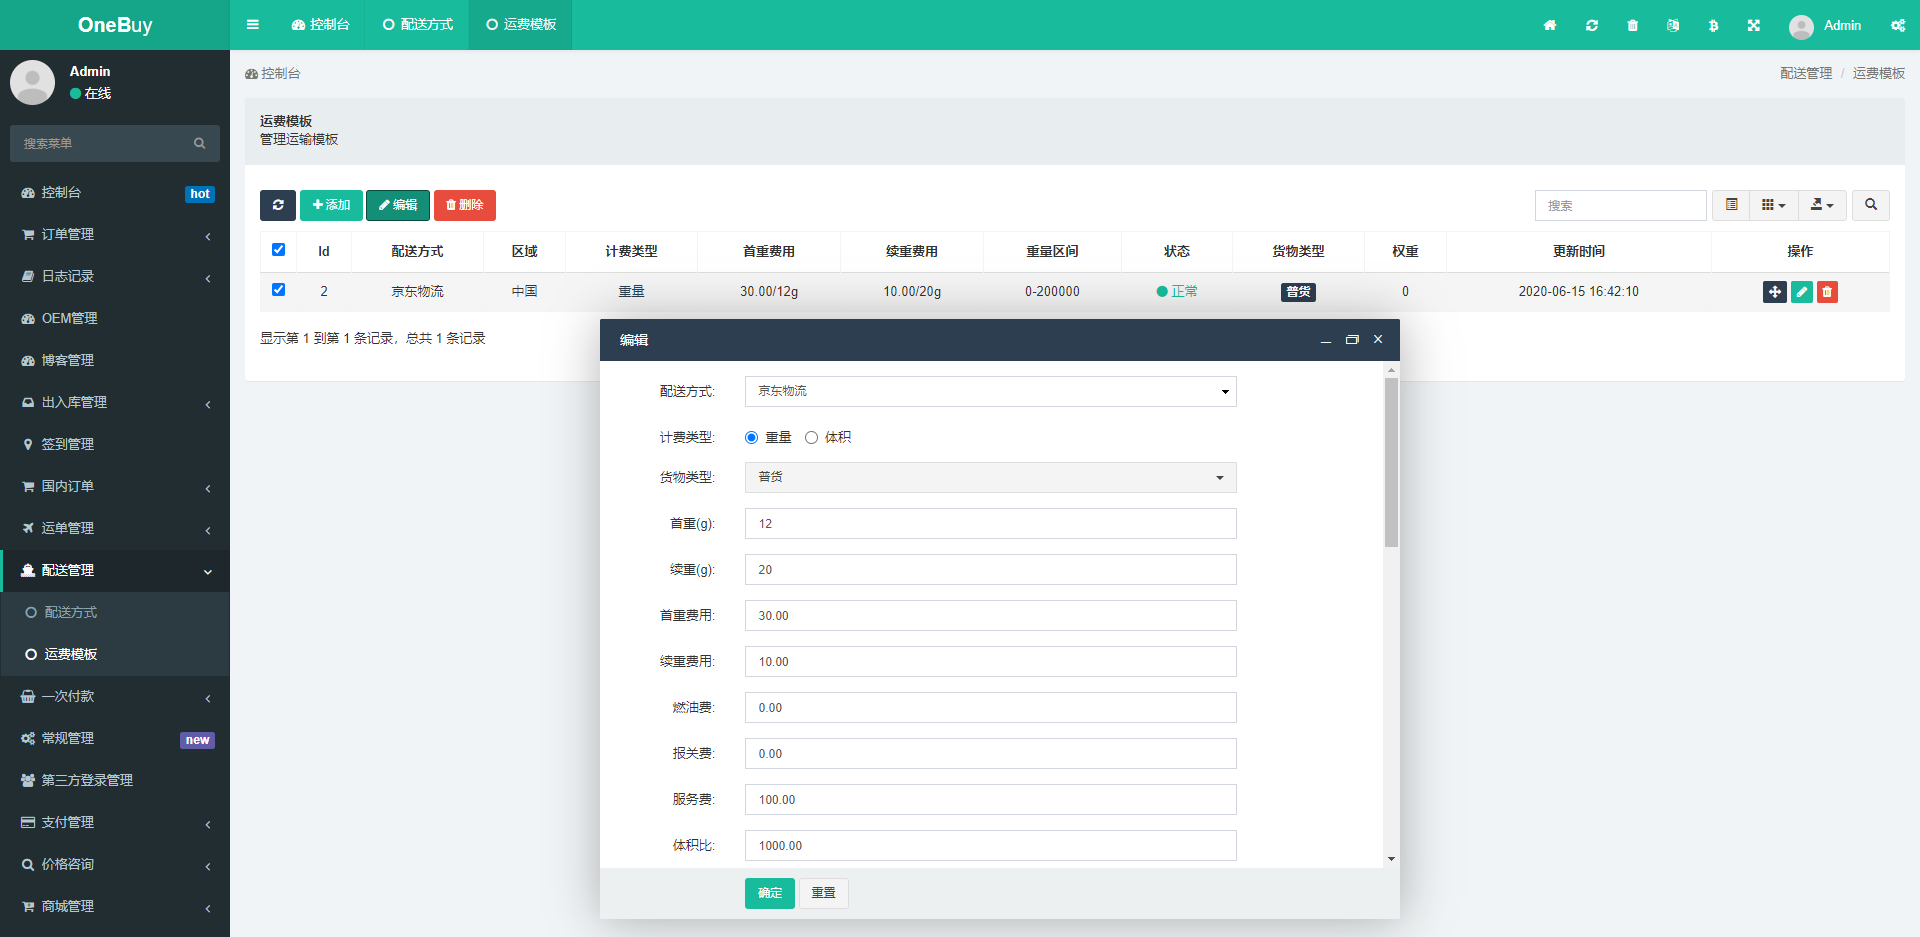Viewport: 1920px width, 937px height.
Task: Click the language switch icon in top bar
Action: 1673,25
